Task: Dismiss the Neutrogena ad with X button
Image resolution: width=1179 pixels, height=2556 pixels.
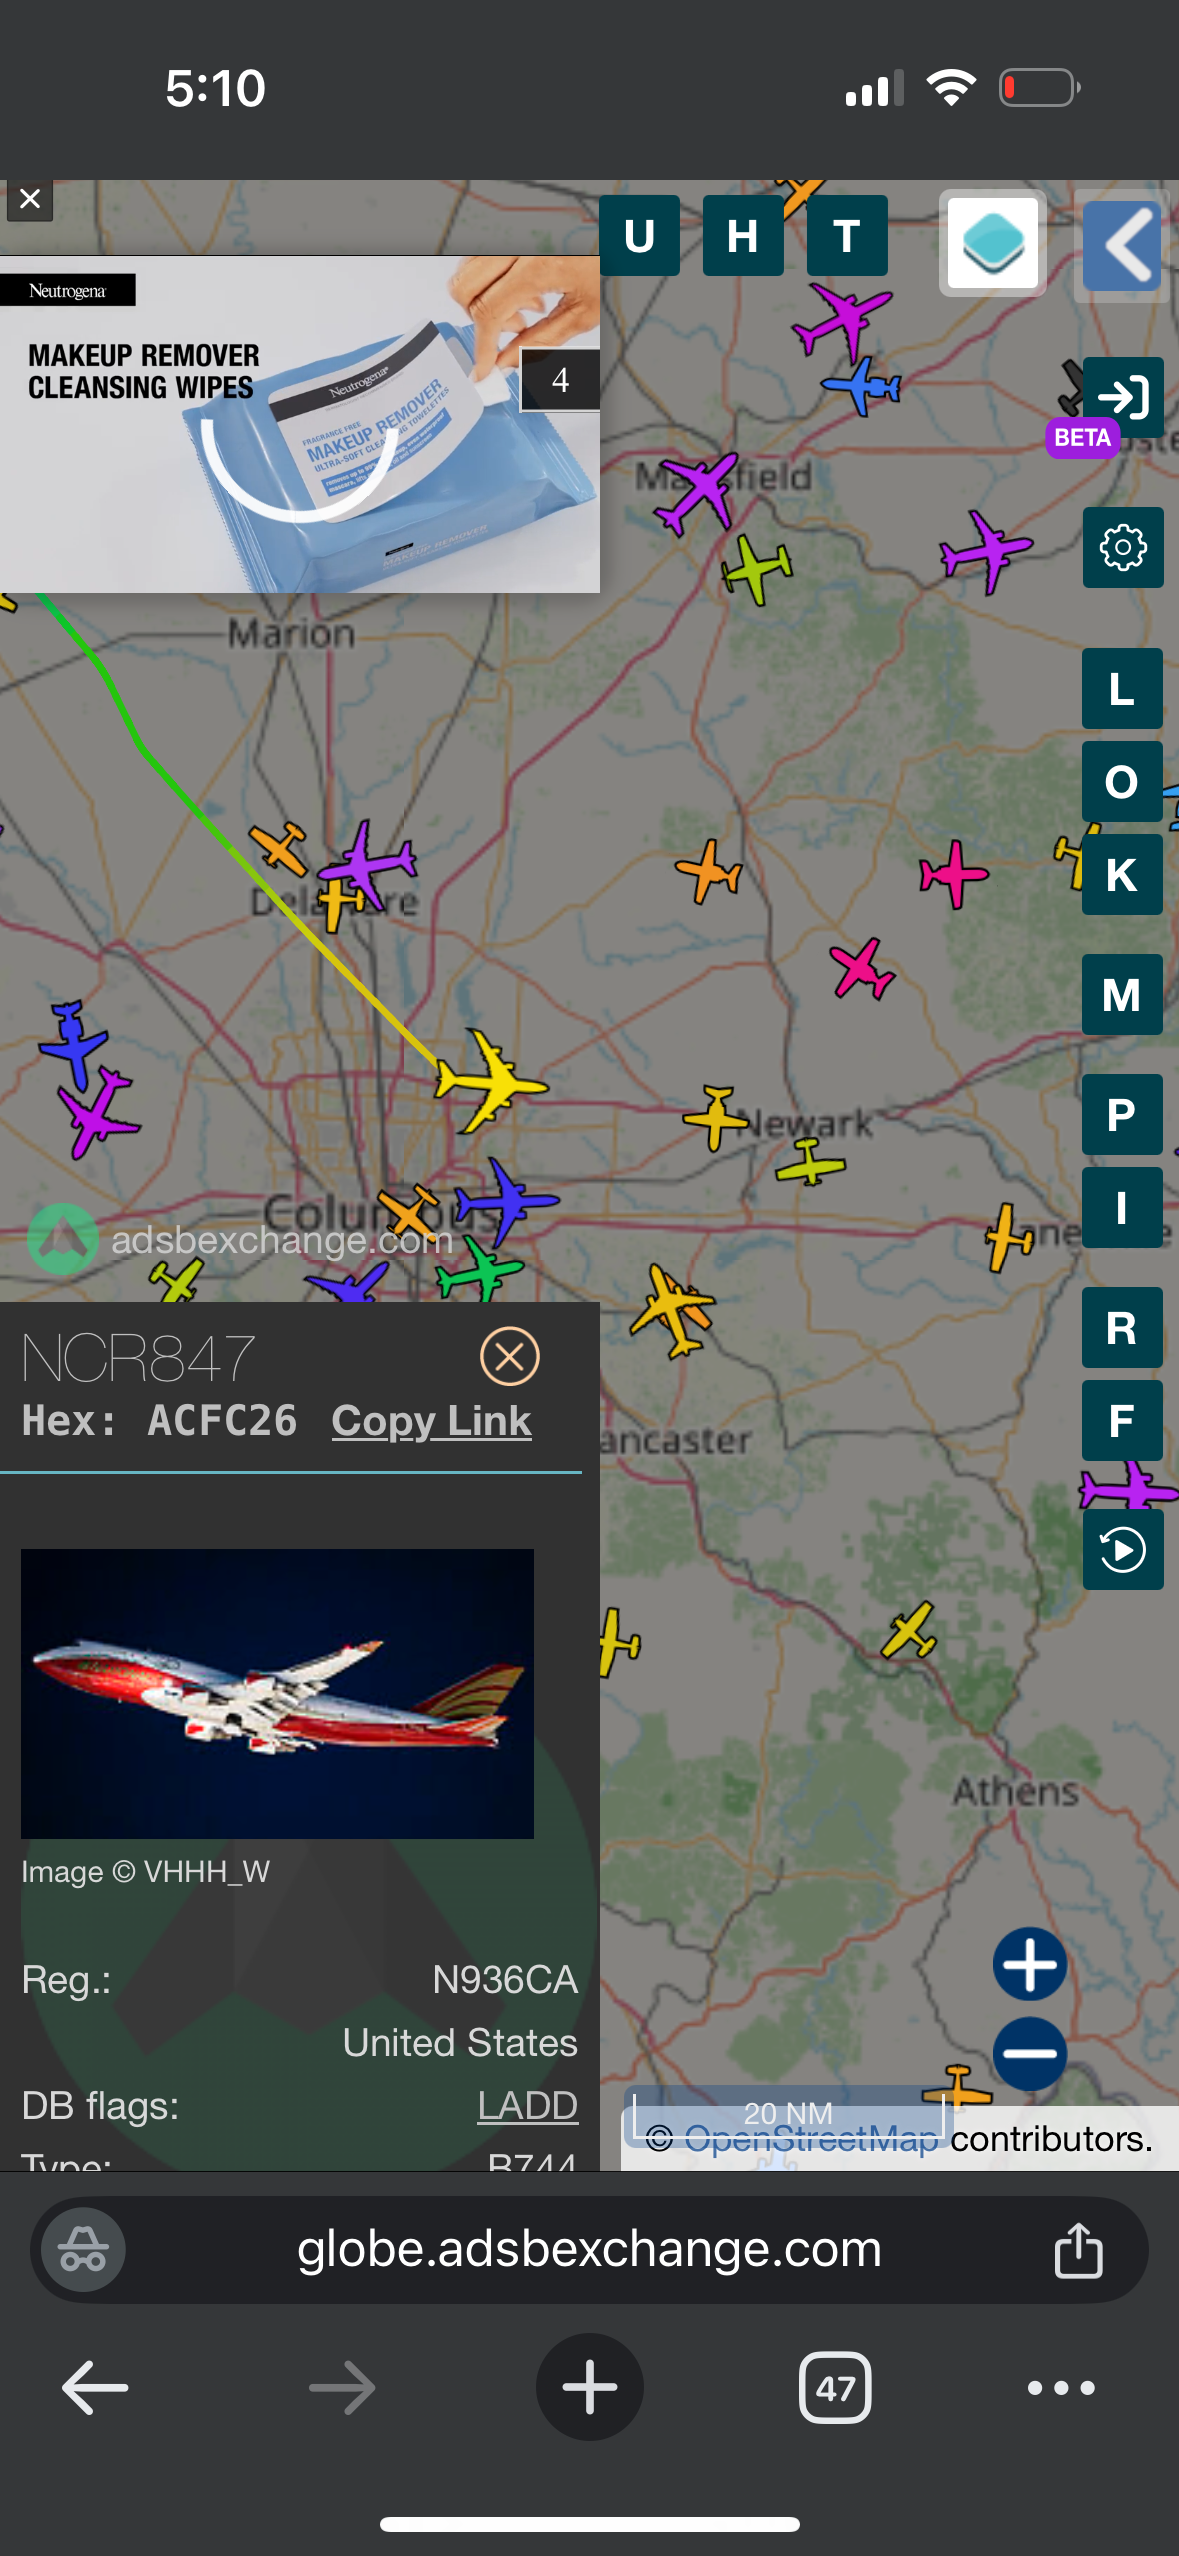Action: point(30,199)
